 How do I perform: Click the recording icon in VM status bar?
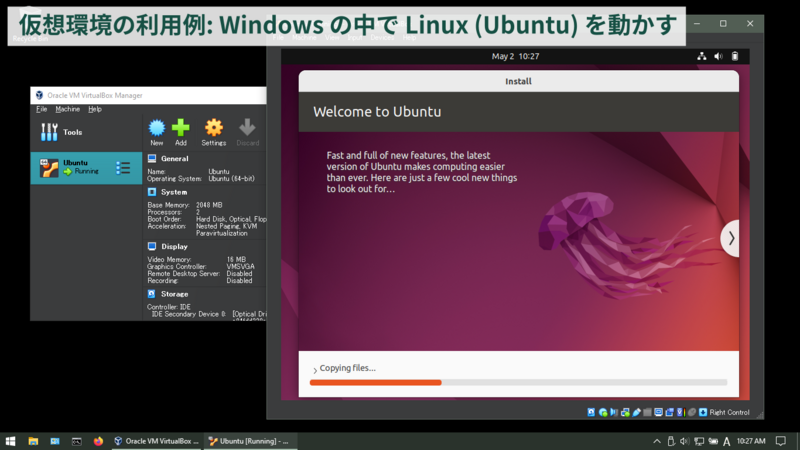pyautogui.click(x=670, y=412)
